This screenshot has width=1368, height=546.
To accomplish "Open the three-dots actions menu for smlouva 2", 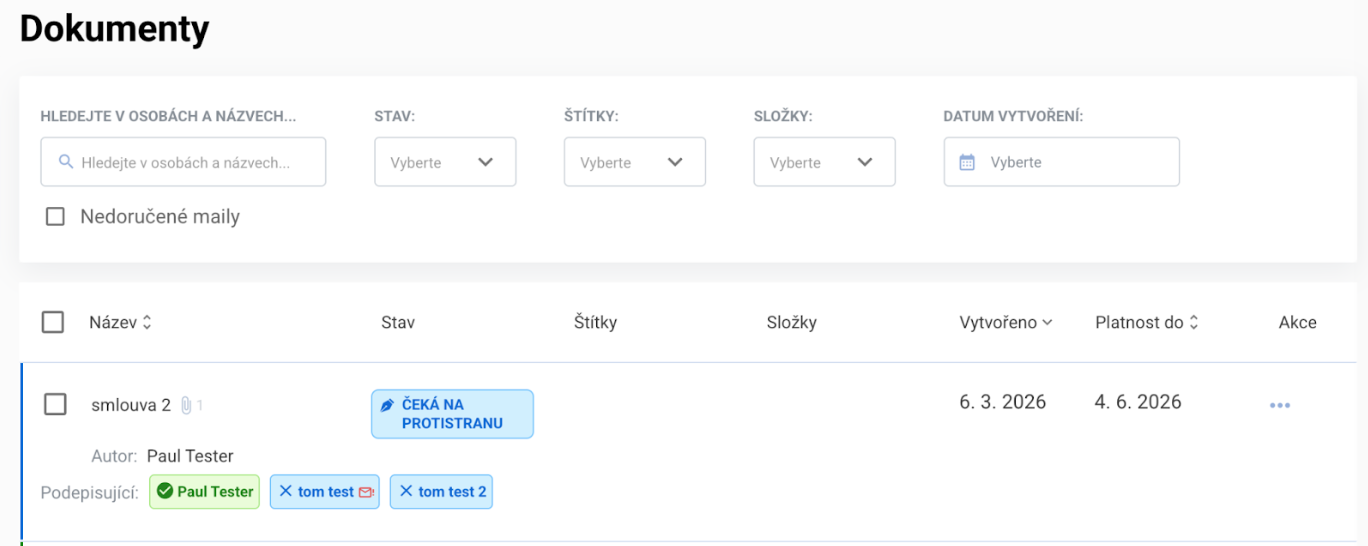I will coord(1279,405).
